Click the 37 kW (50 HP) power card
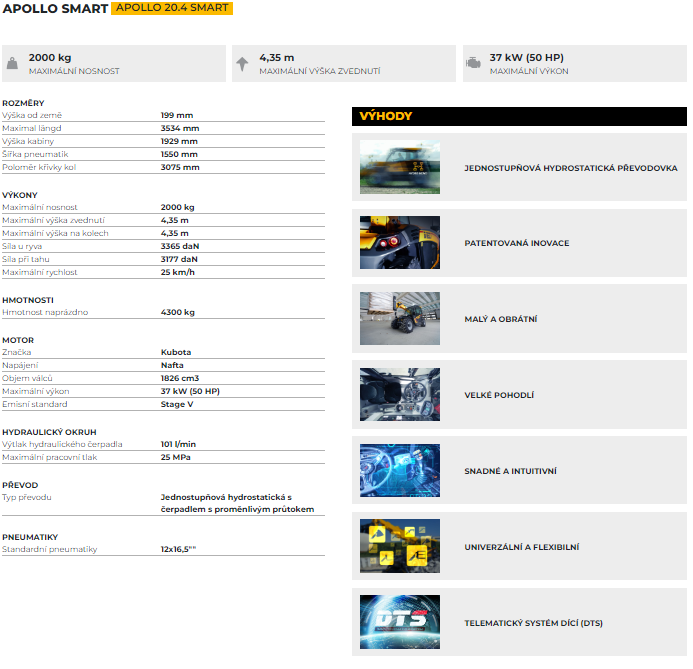 575,64
